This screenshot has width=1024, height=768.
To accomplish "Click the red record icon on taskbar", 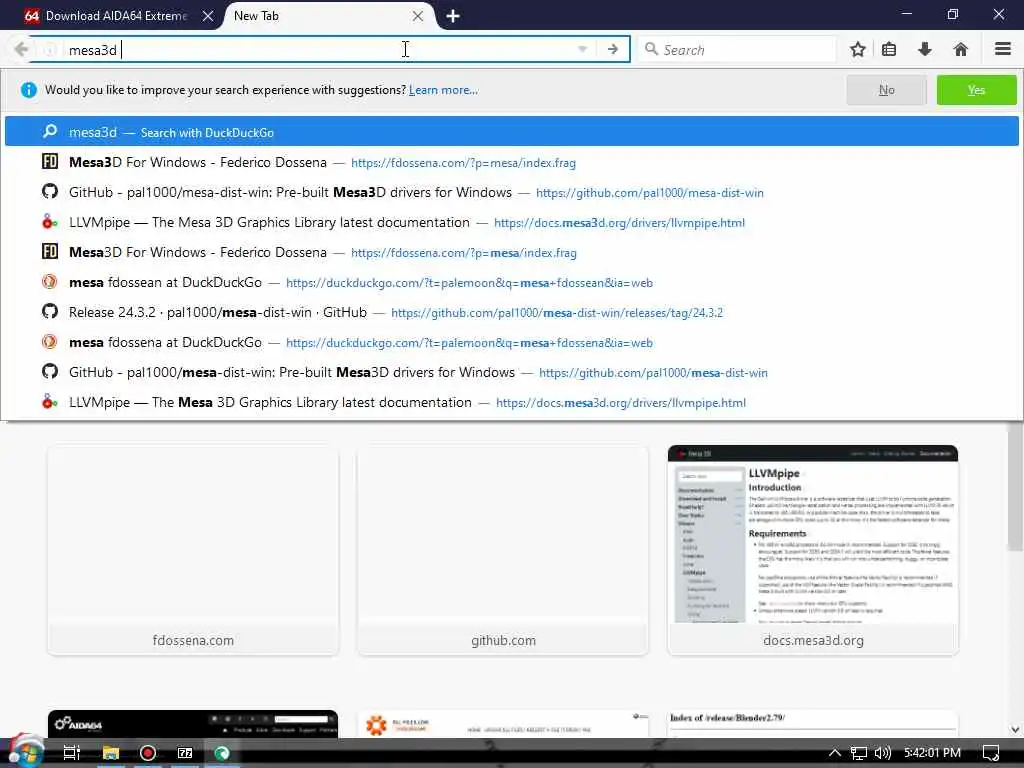I will point(148,753).
